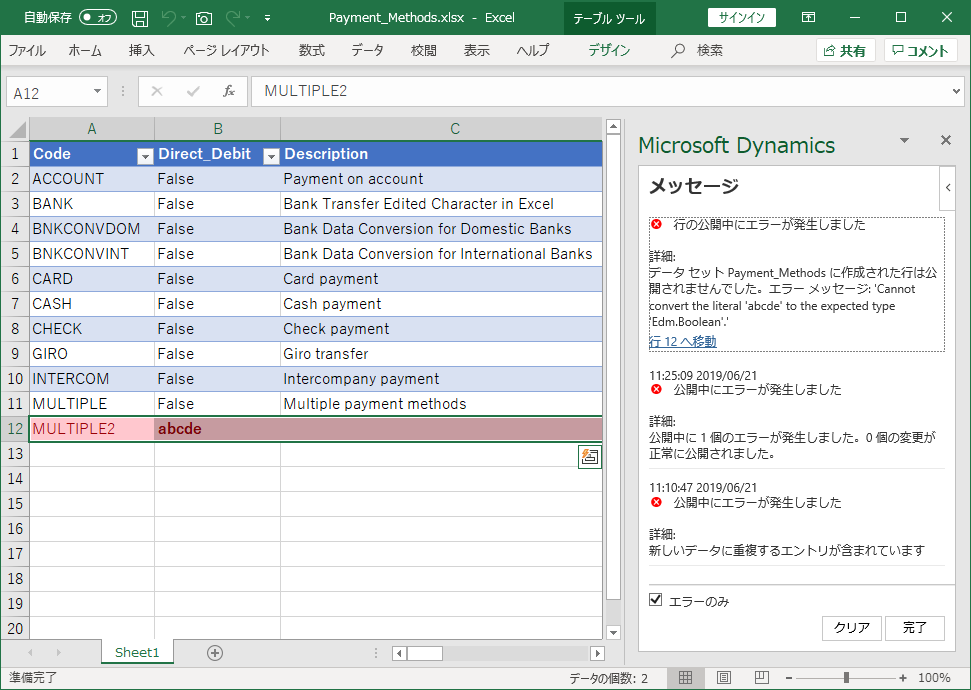Click the zoom in plus icon
971x690 pixels.
pyautogui.click(x=903, y=678)
